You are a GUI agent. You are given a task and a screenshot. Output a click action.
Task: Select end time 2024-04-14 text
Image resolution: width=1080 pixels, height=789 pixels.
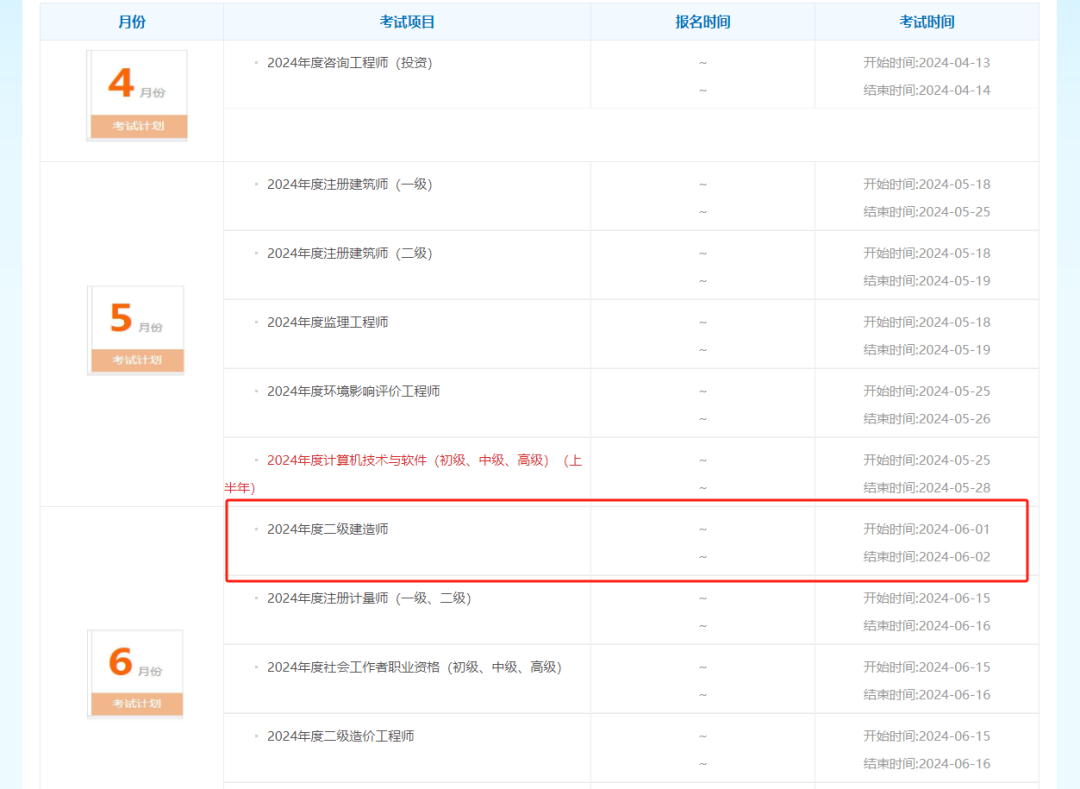(x=926, y=90)
